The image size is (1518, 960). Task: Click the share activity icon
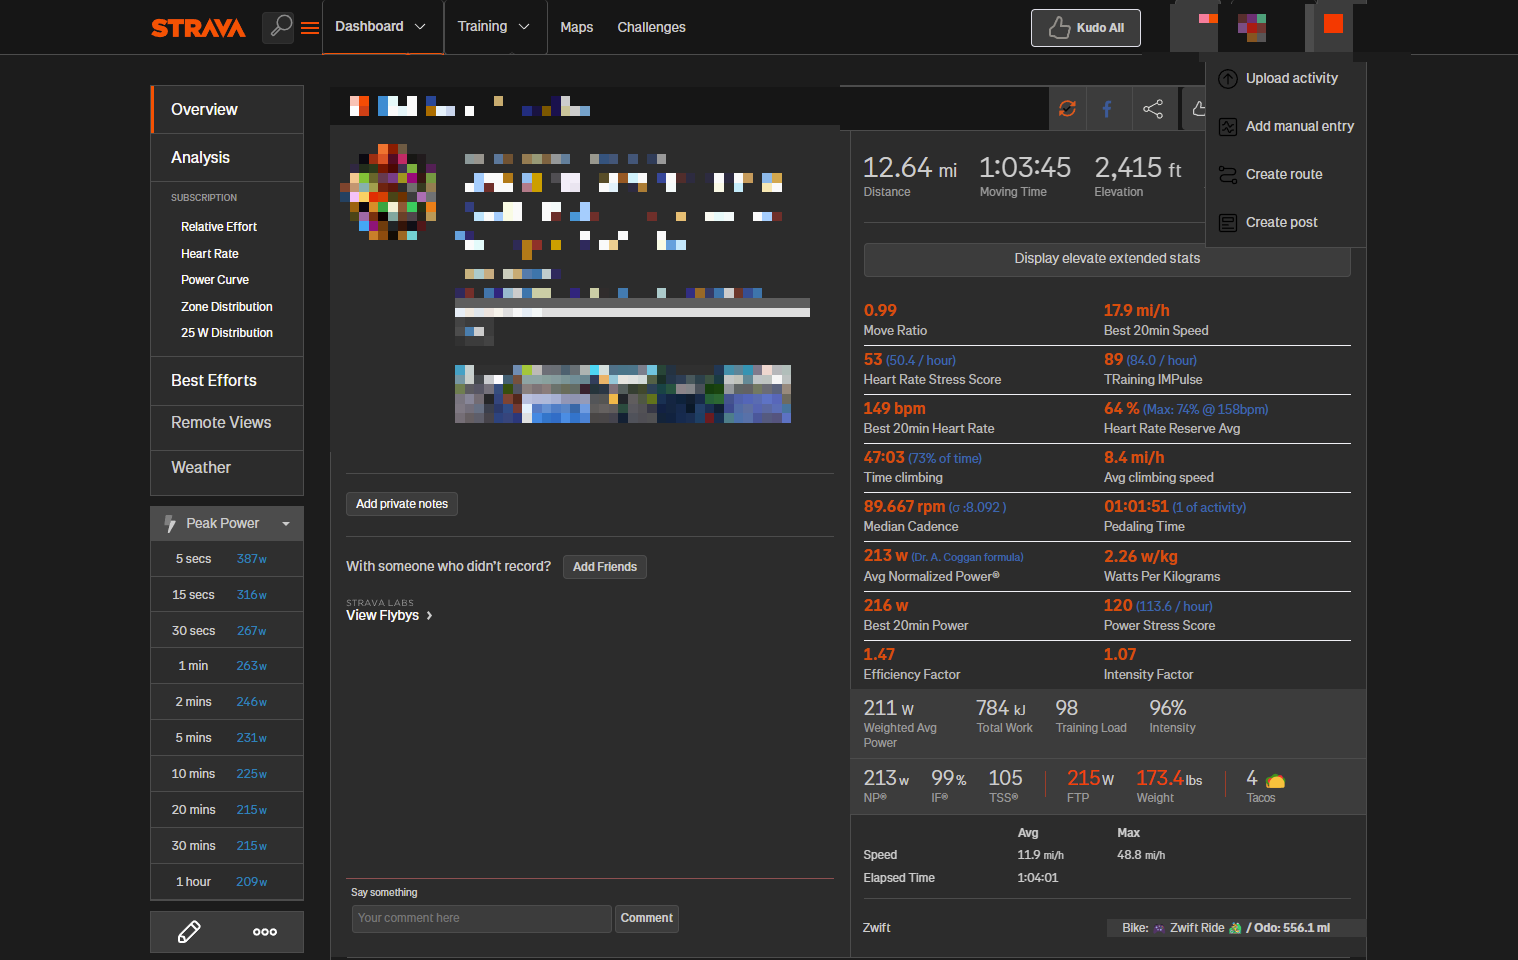pyautogui.click(x=1153, y=109)
